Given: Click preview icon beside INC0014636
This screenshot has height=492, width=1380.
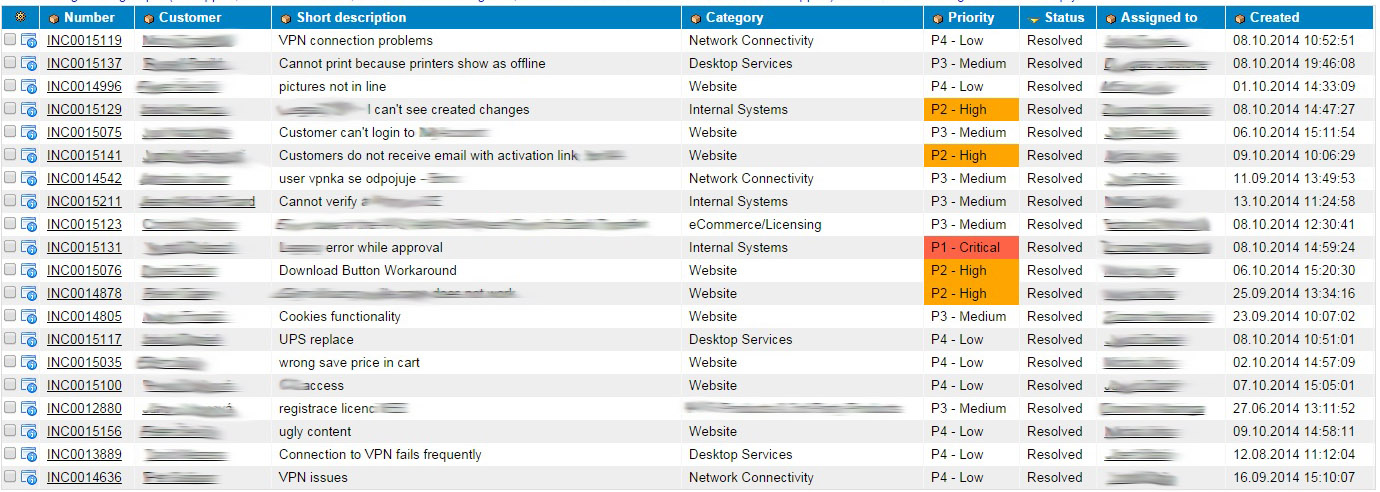Looking at the screenshot, I should 29,478.
